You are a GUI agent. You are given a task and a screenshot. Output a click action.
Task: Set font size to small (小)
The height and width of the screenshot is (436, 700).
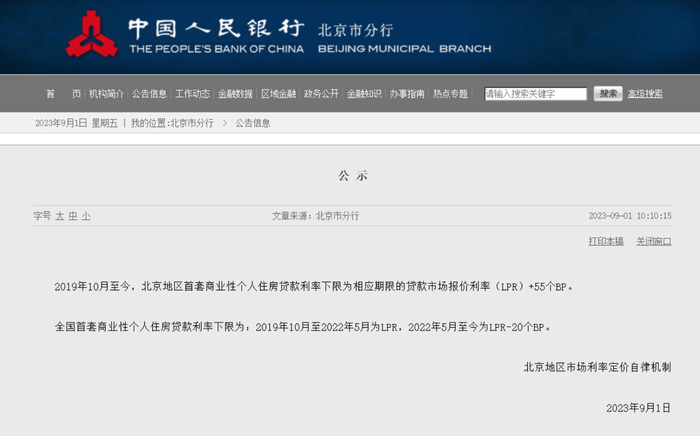86,216
